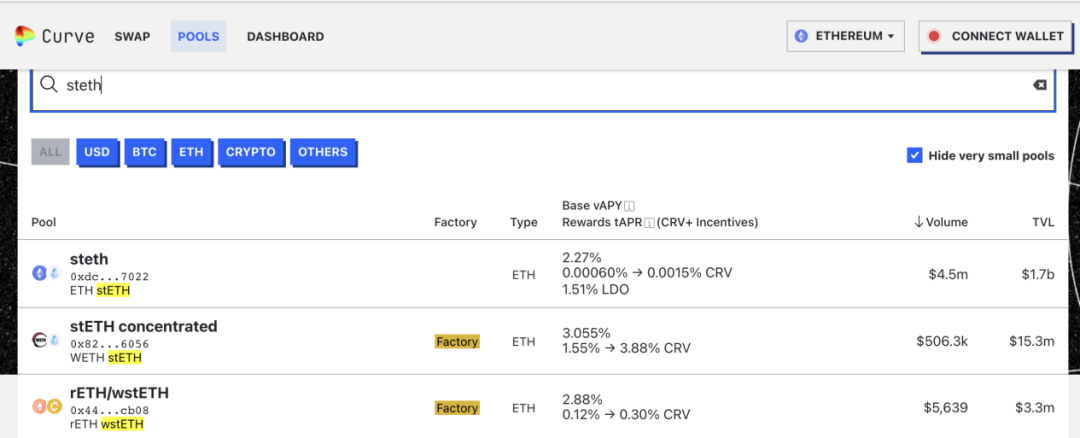Screen dimensions: 1080x438
Task: Click the steth pool token icons
Action: point(40,273)
